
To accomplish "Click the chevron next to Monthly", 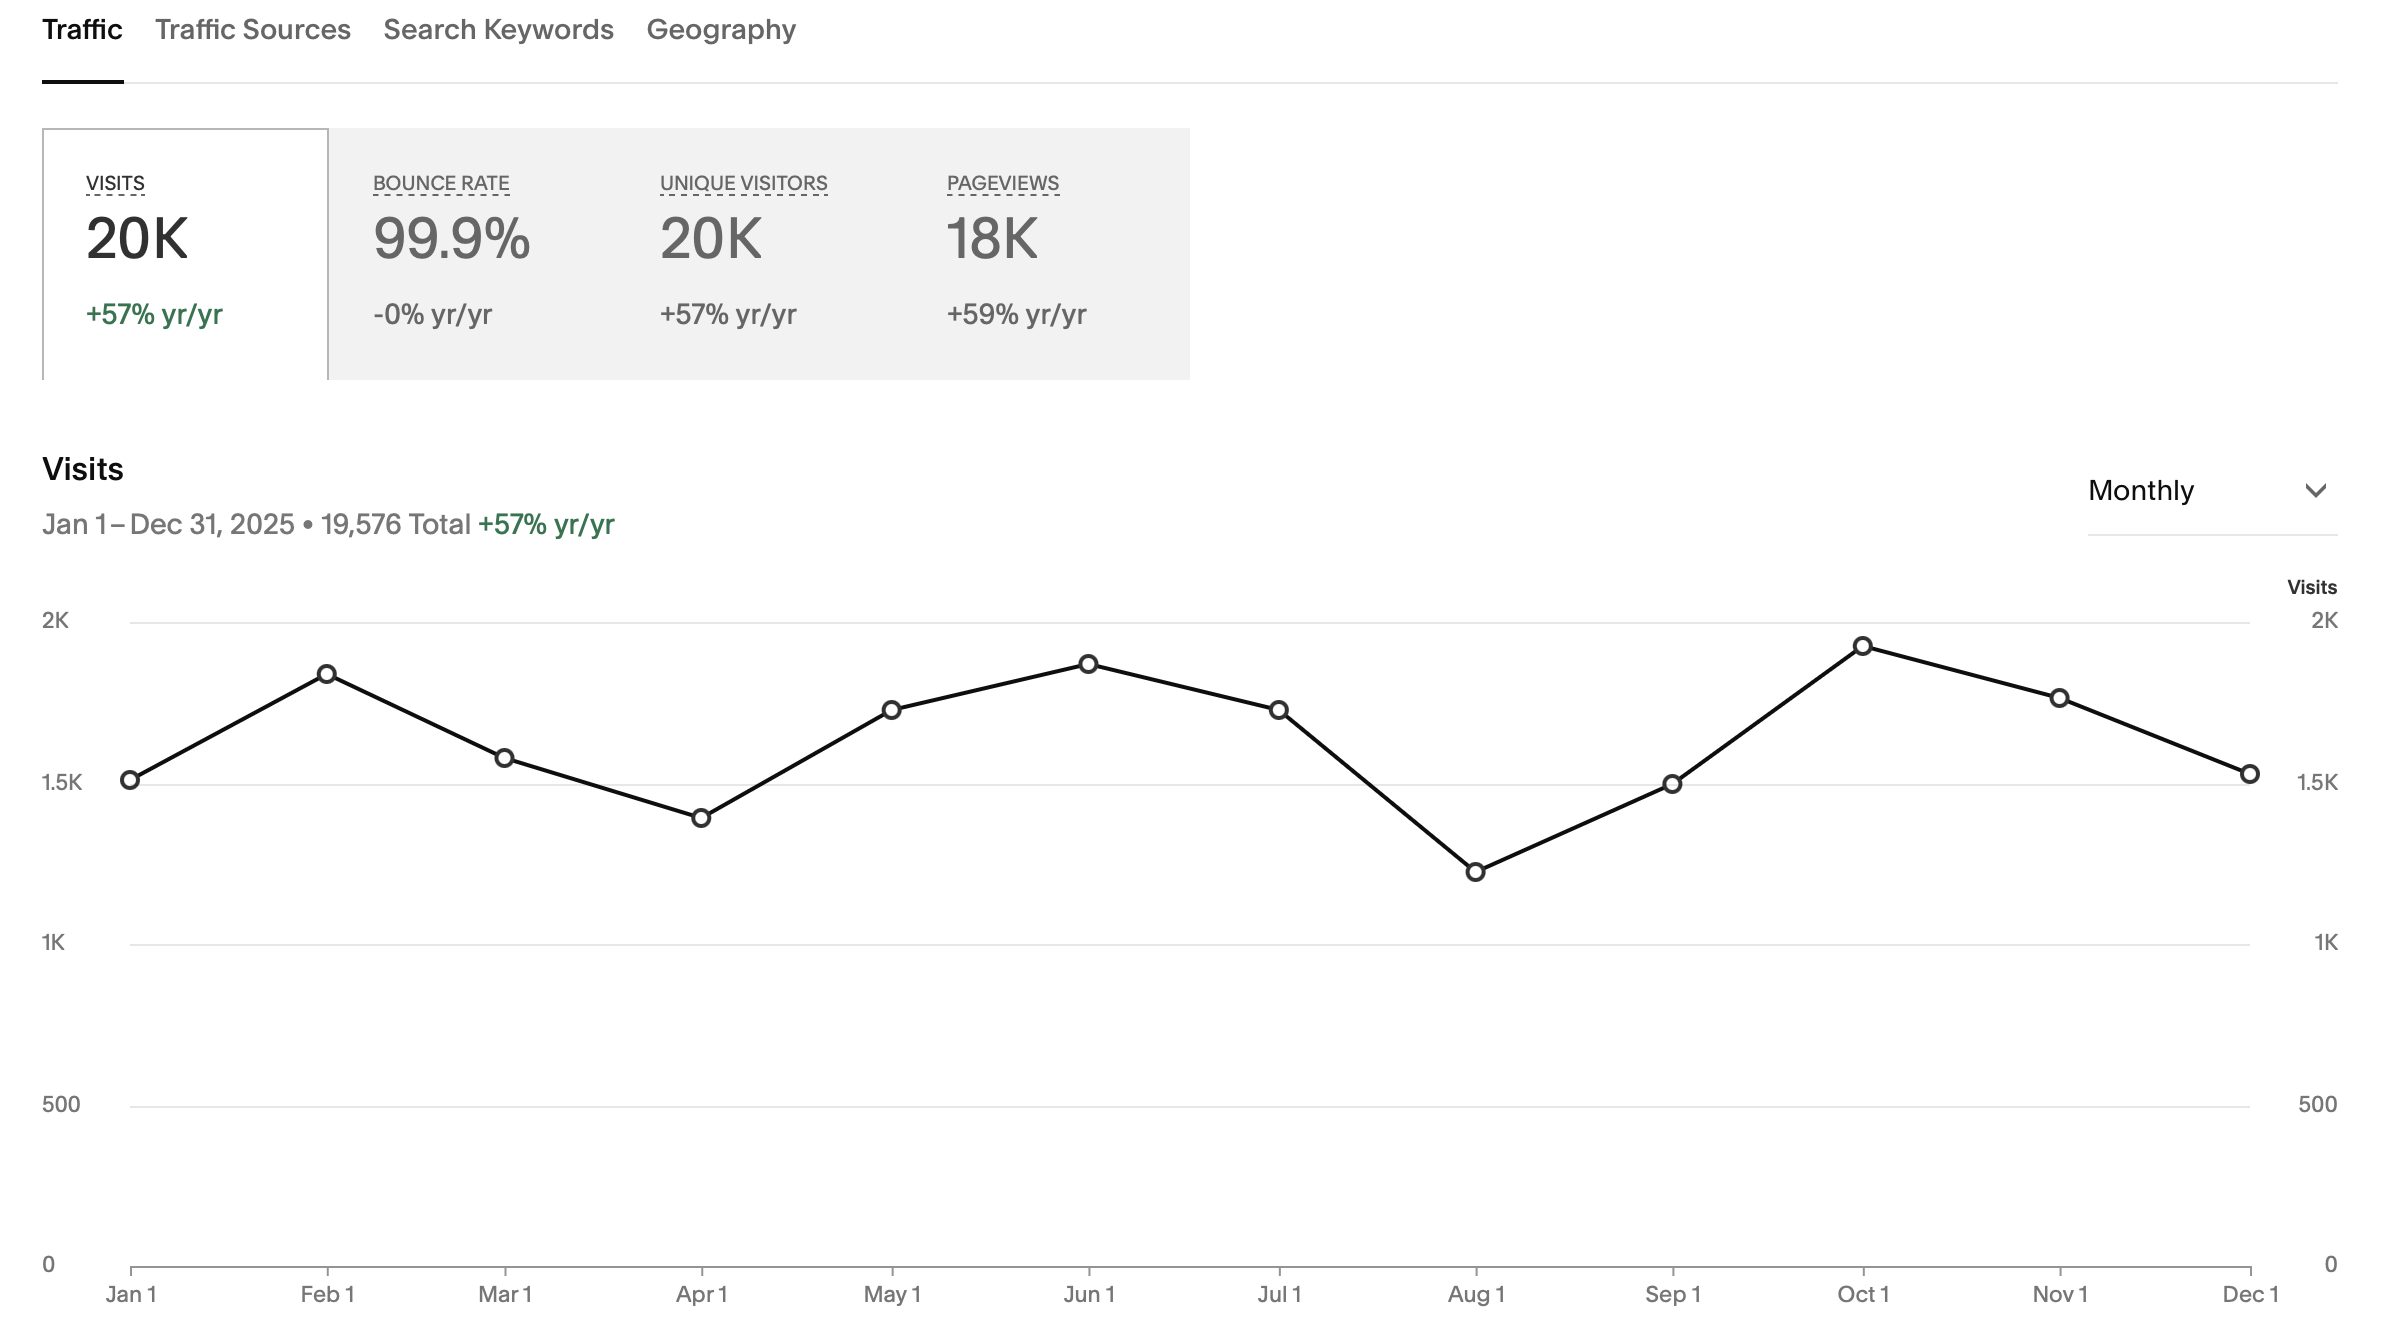I will tap(2316, 491).
